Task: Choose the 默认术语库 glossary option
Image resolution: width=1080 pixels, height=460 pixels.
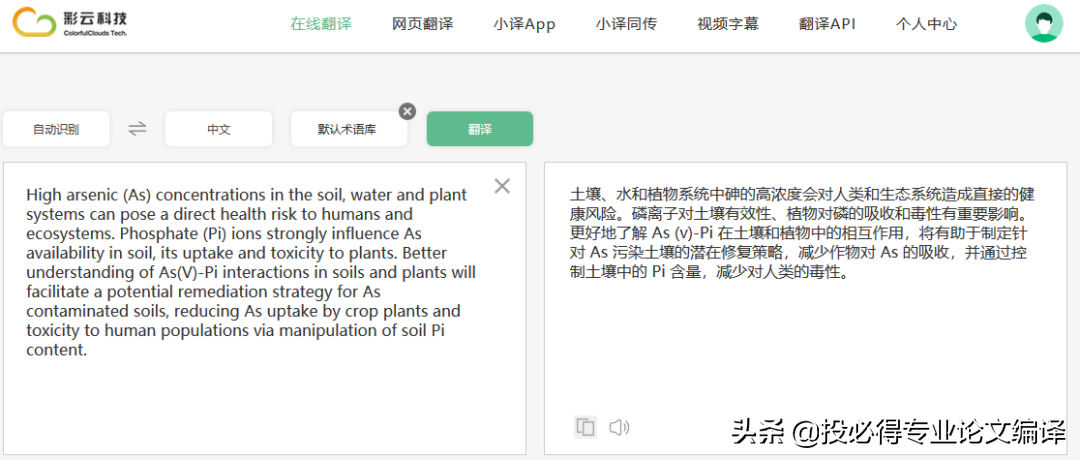Action: pos(347,129)
